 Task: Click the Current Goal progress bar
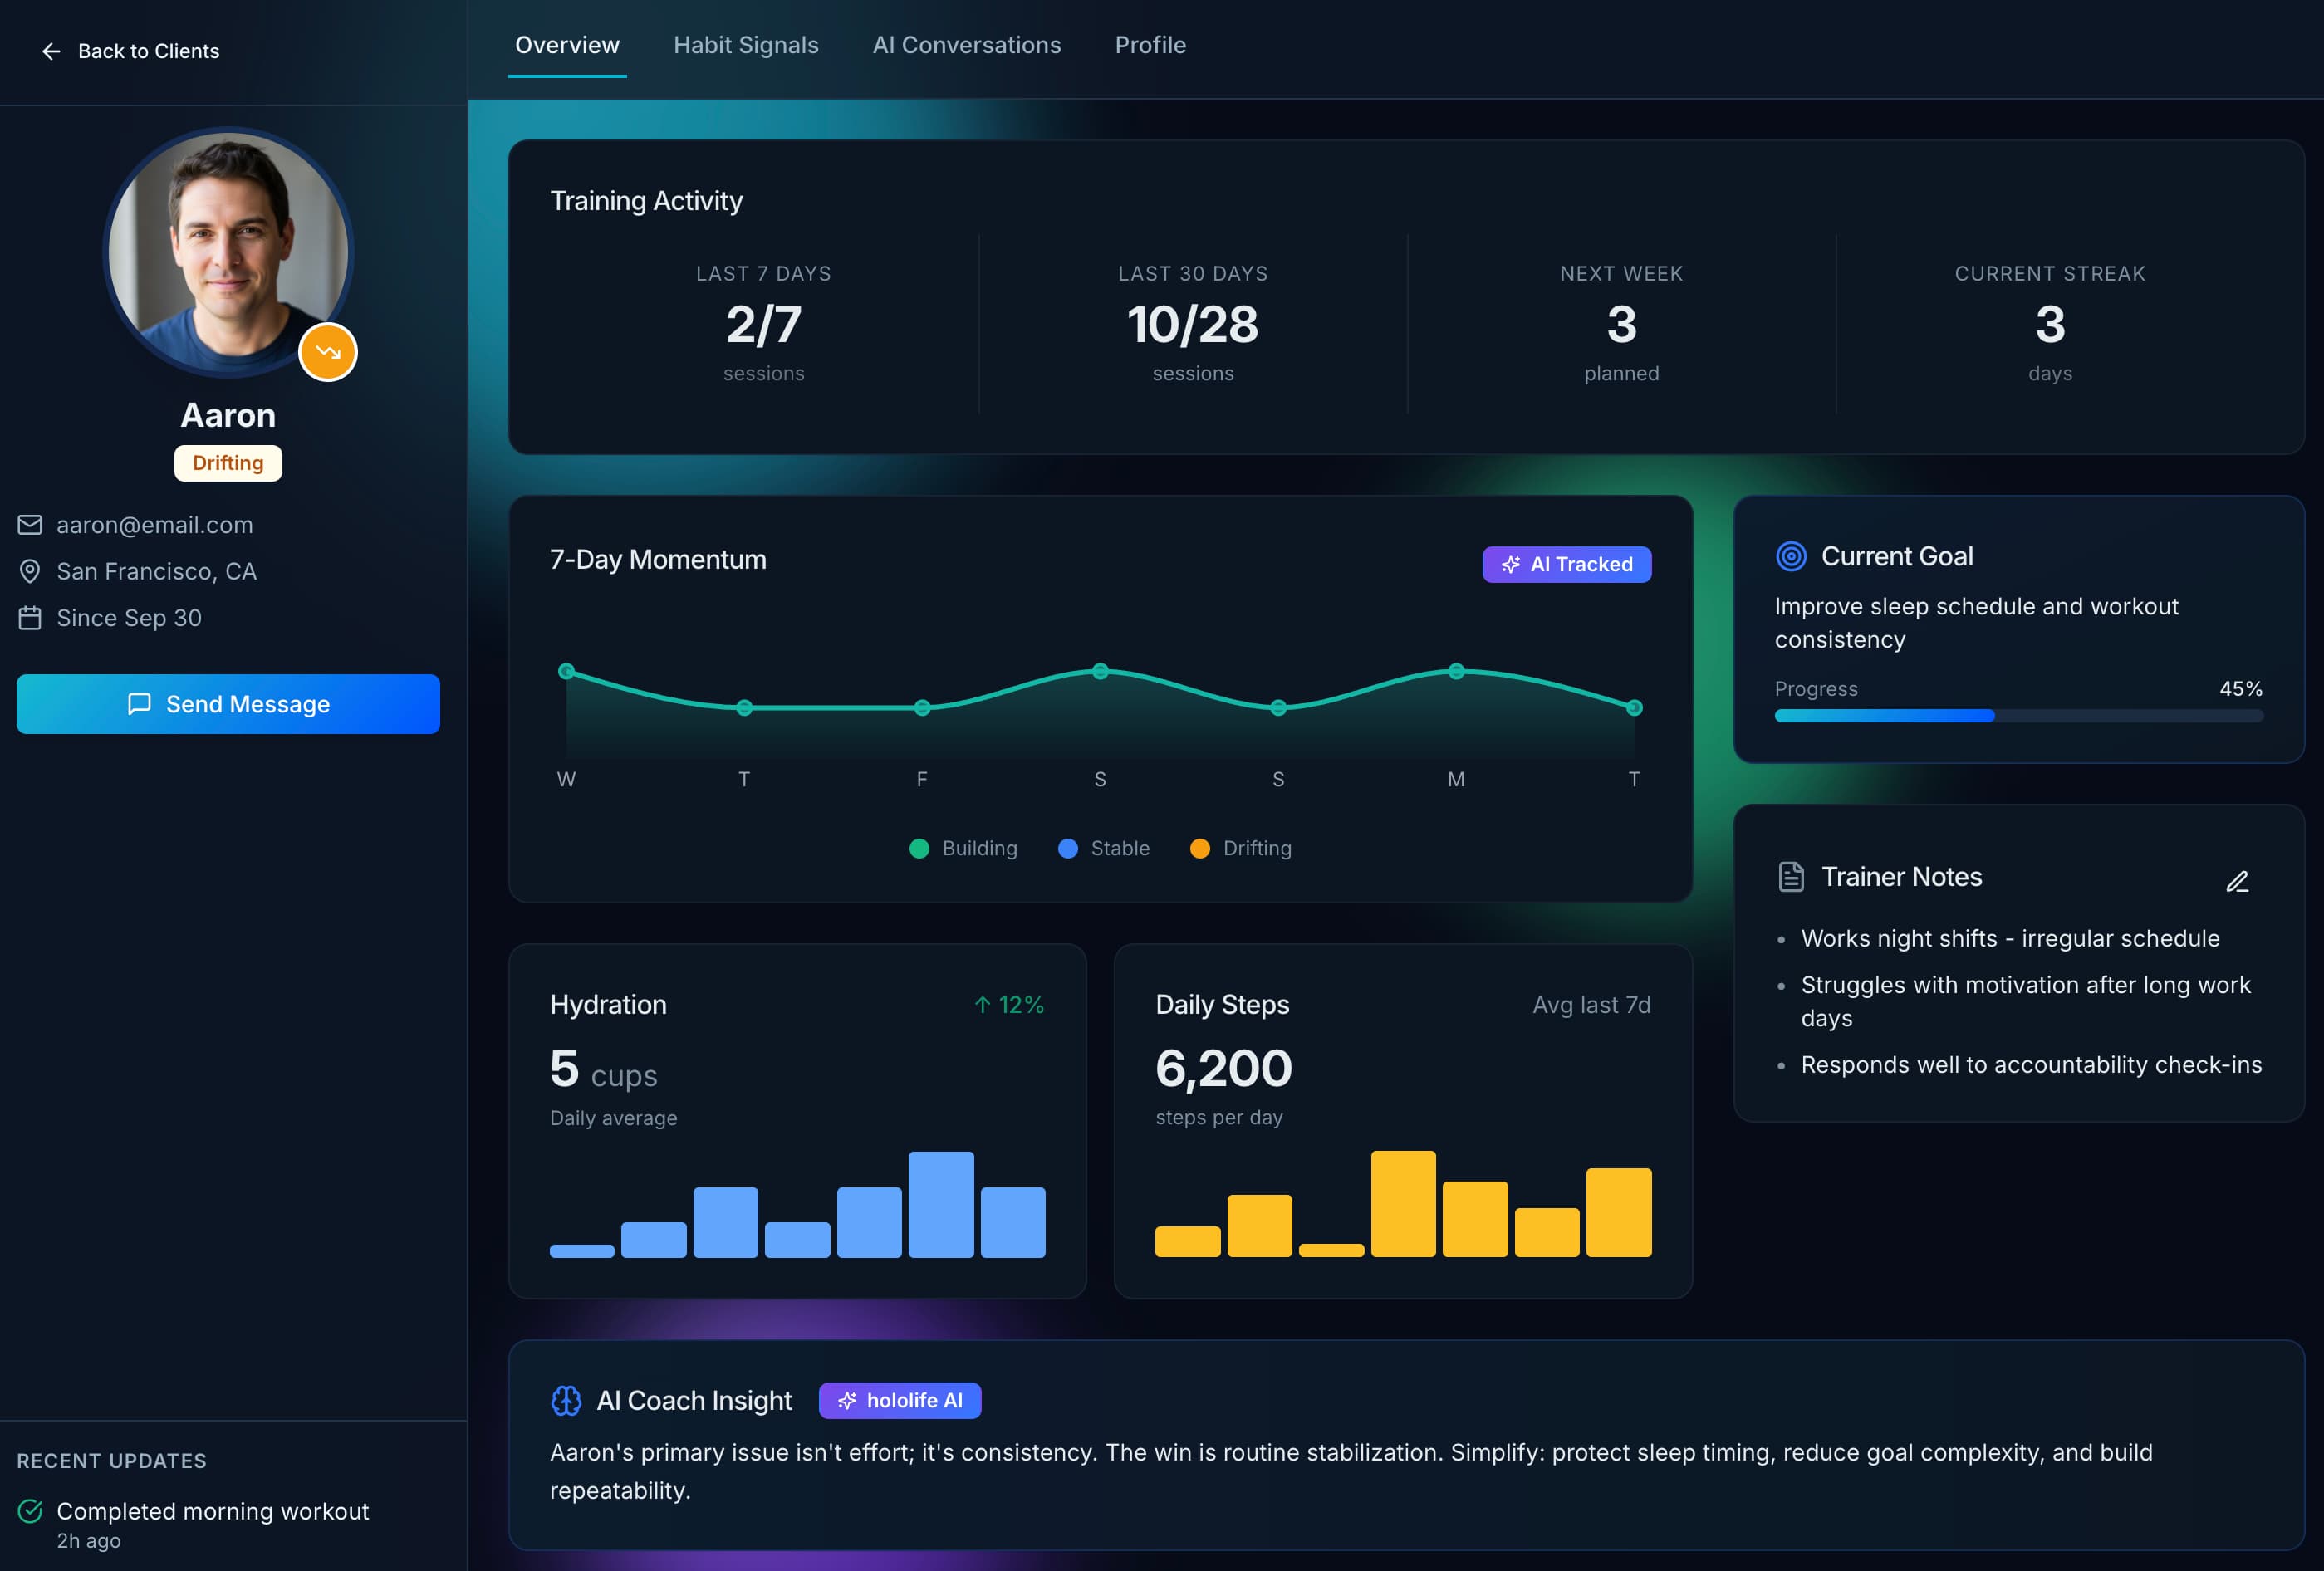pyautogui.click(x=2019, y=716)
